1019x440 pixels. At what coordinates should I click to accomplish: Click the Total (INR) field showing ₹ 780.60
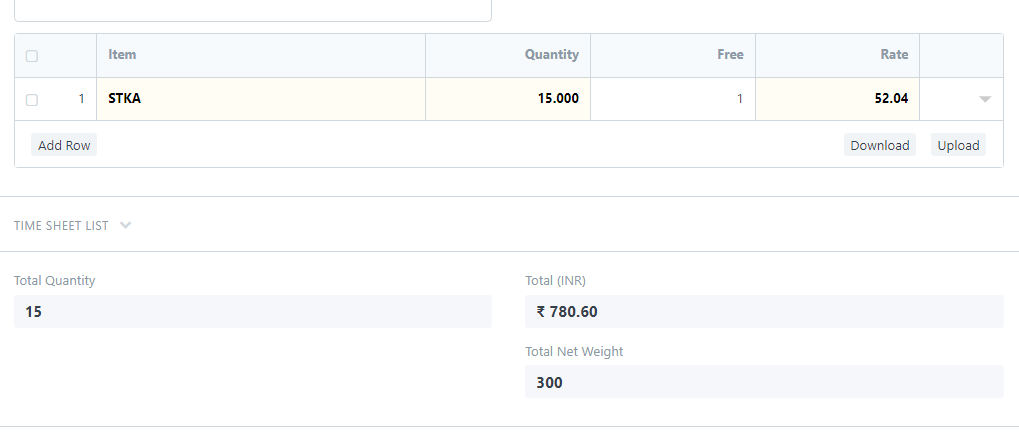point(764,311)
